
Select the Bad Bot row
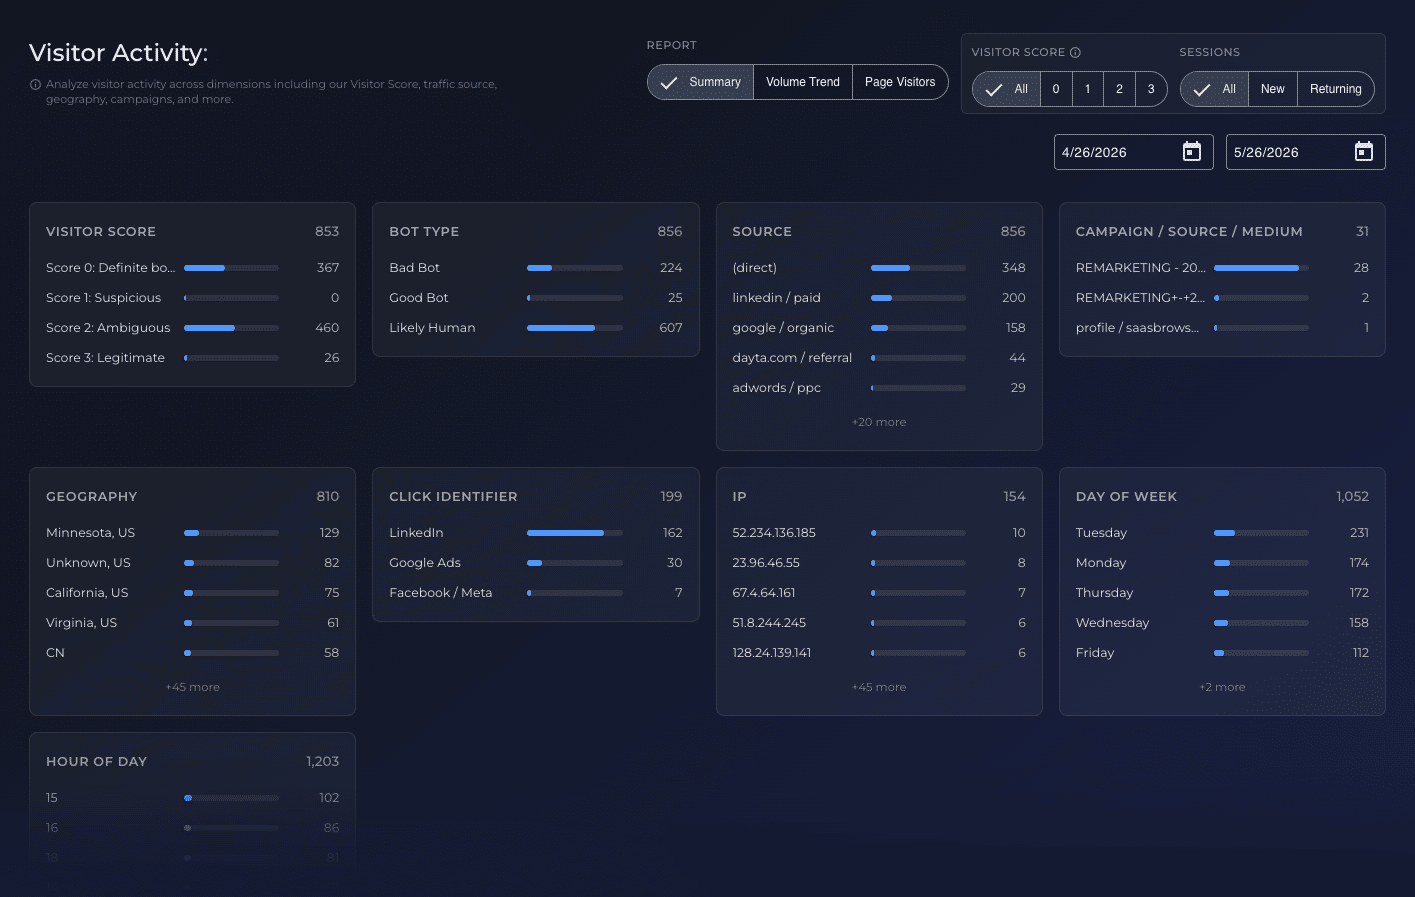536,268
